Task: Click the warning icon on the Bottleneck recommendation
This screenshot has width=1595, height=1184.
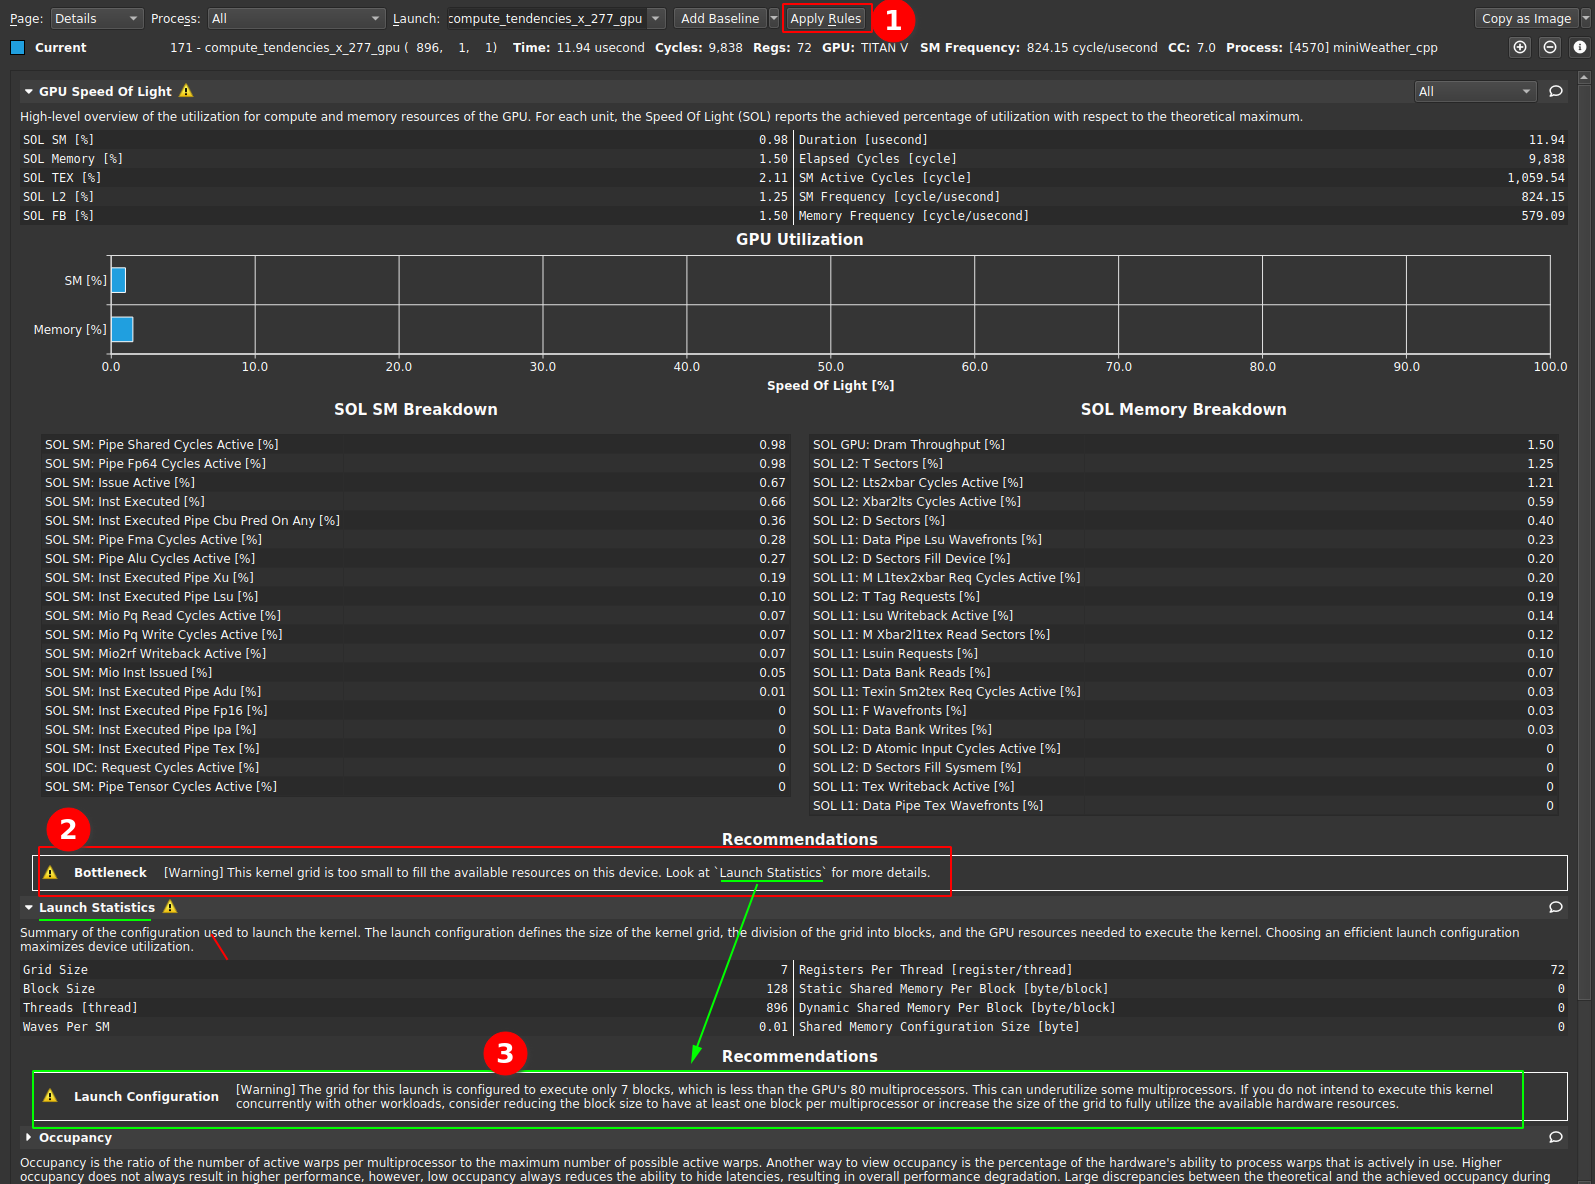Action: pyautogui.click(x=51, y=873)
